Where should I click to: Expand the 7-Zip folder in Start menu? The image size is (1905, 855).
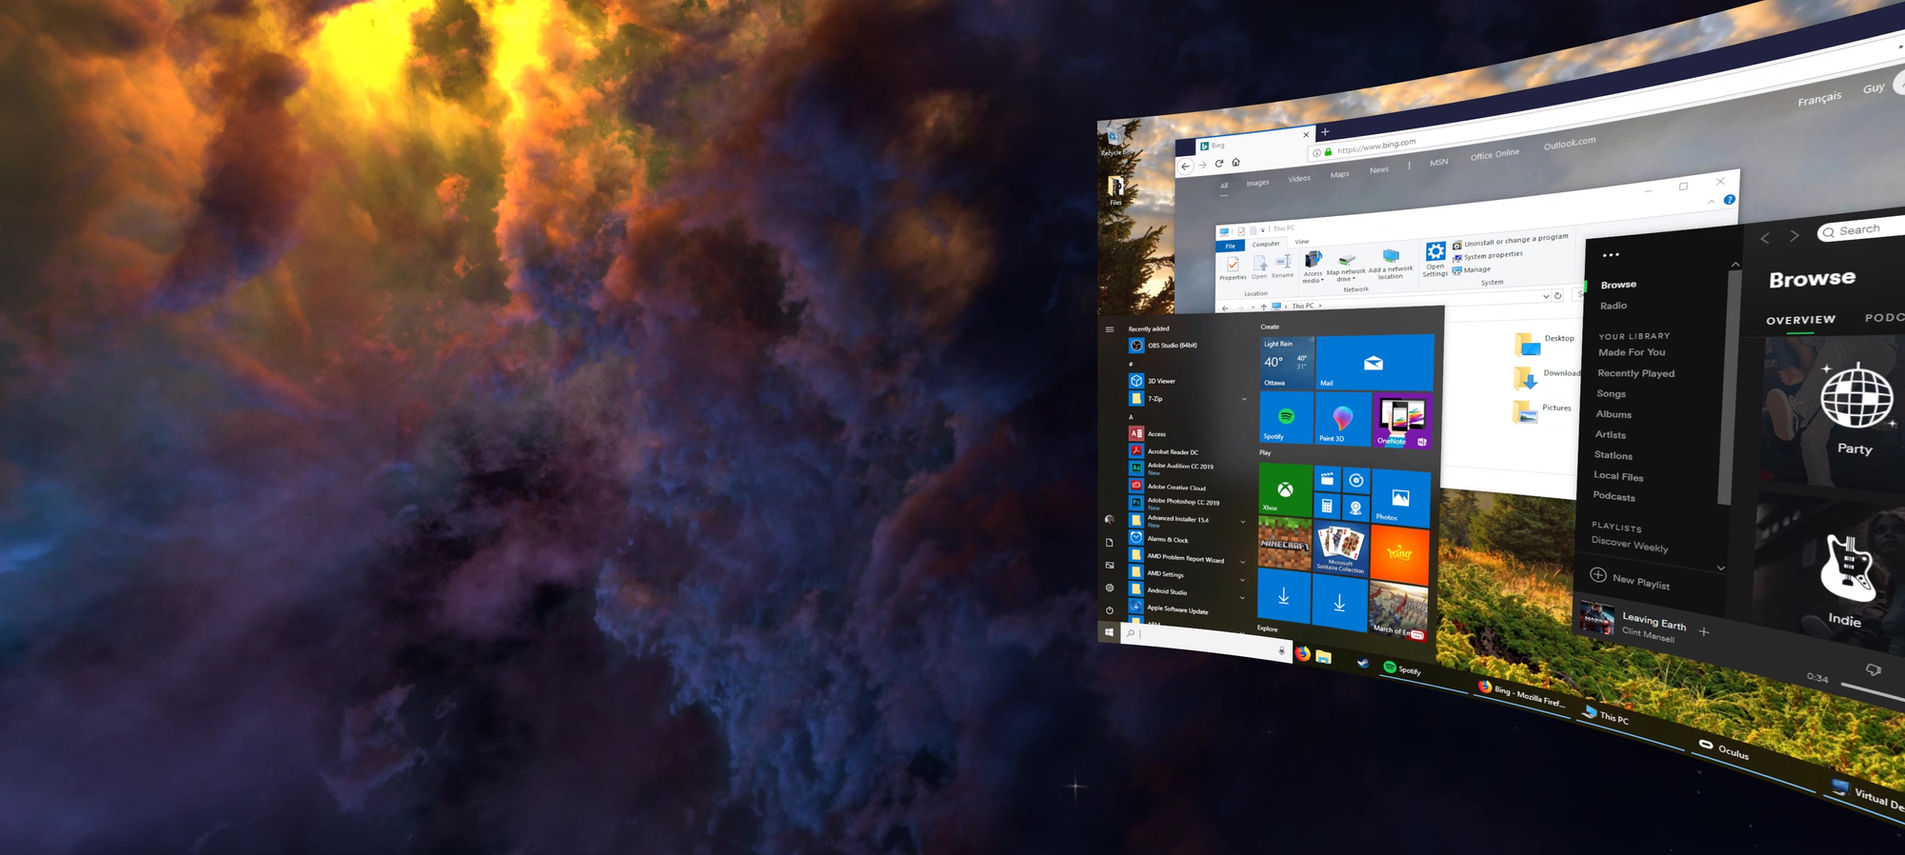(1244, 399)
